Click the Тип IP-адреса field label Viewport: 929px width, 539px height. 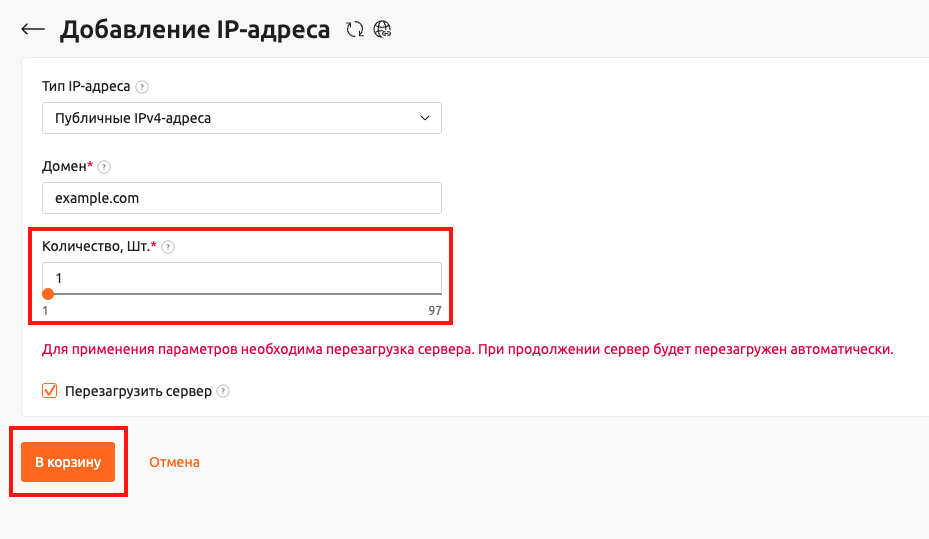[86, 87]
